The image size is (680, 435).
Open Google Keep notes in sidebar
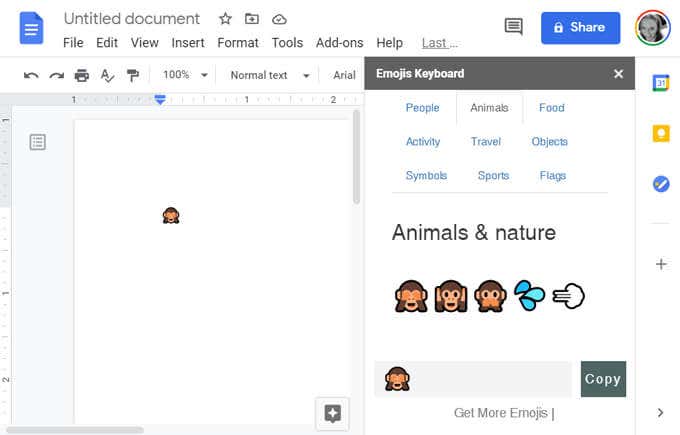tap(660, 133)
